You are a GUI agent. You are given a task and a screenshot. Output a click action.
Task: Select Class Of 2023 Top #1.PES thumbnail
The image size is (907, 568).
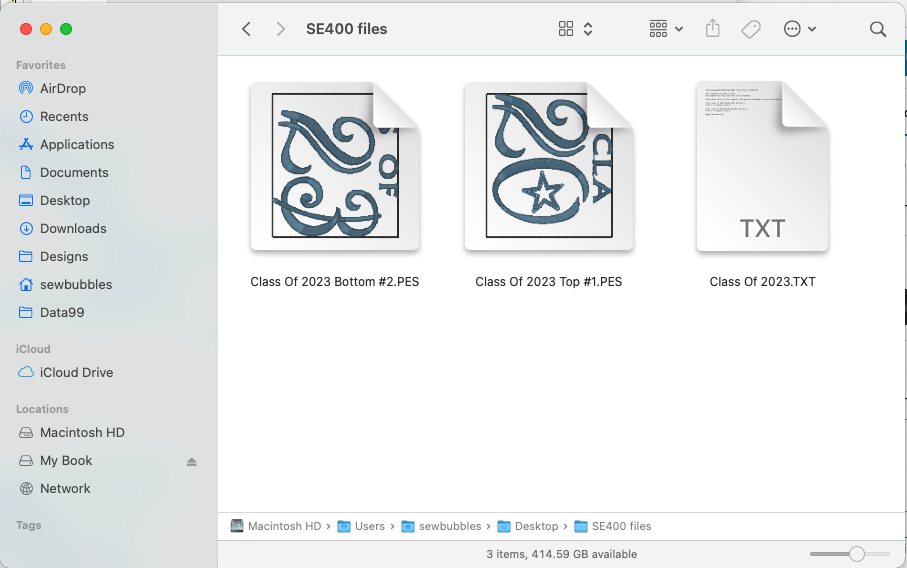click(548, 166)
